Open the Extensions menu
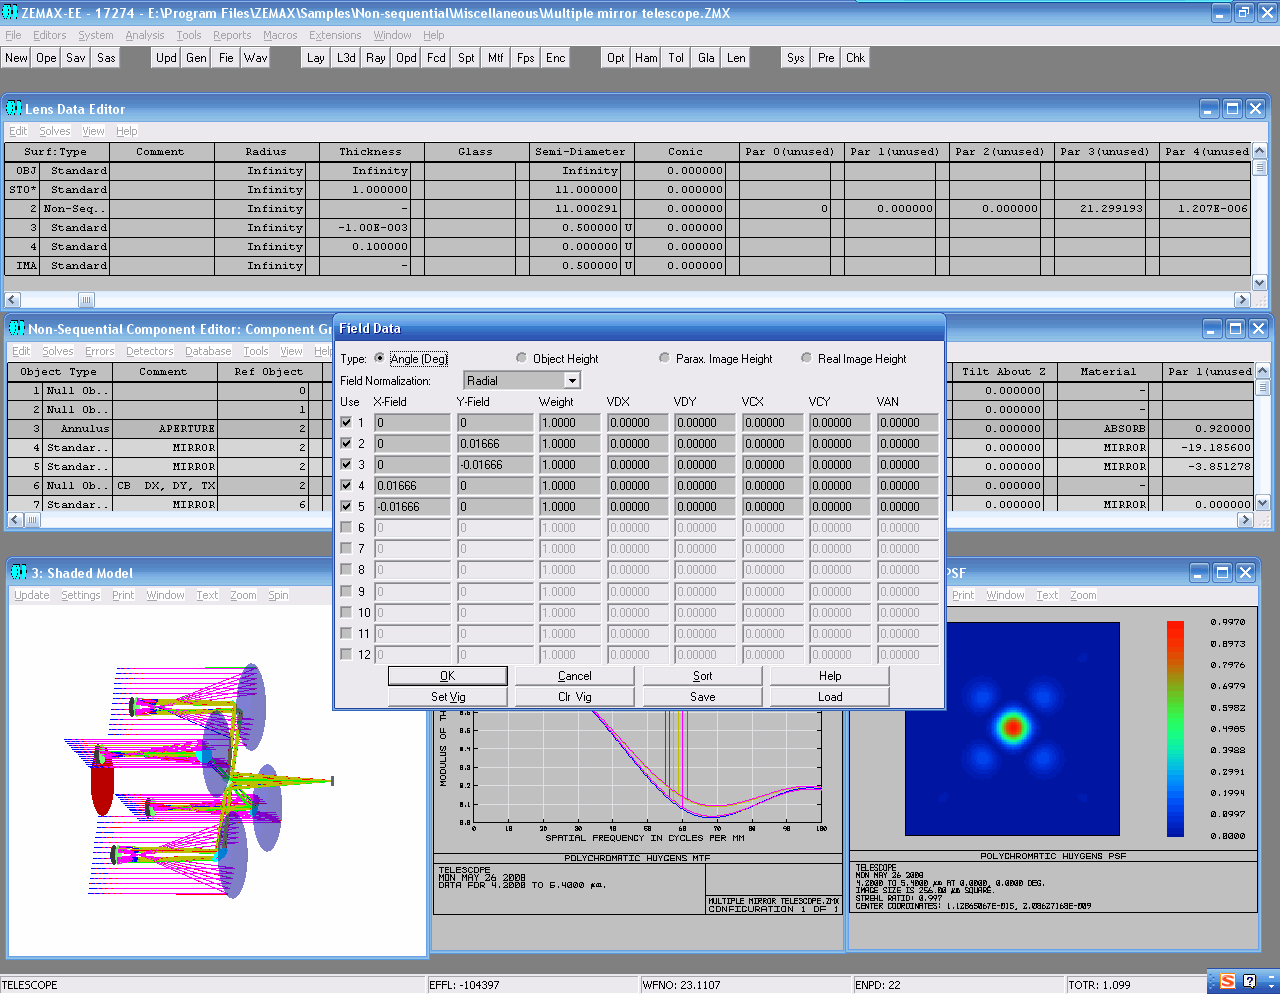 (x=335, y=35)
